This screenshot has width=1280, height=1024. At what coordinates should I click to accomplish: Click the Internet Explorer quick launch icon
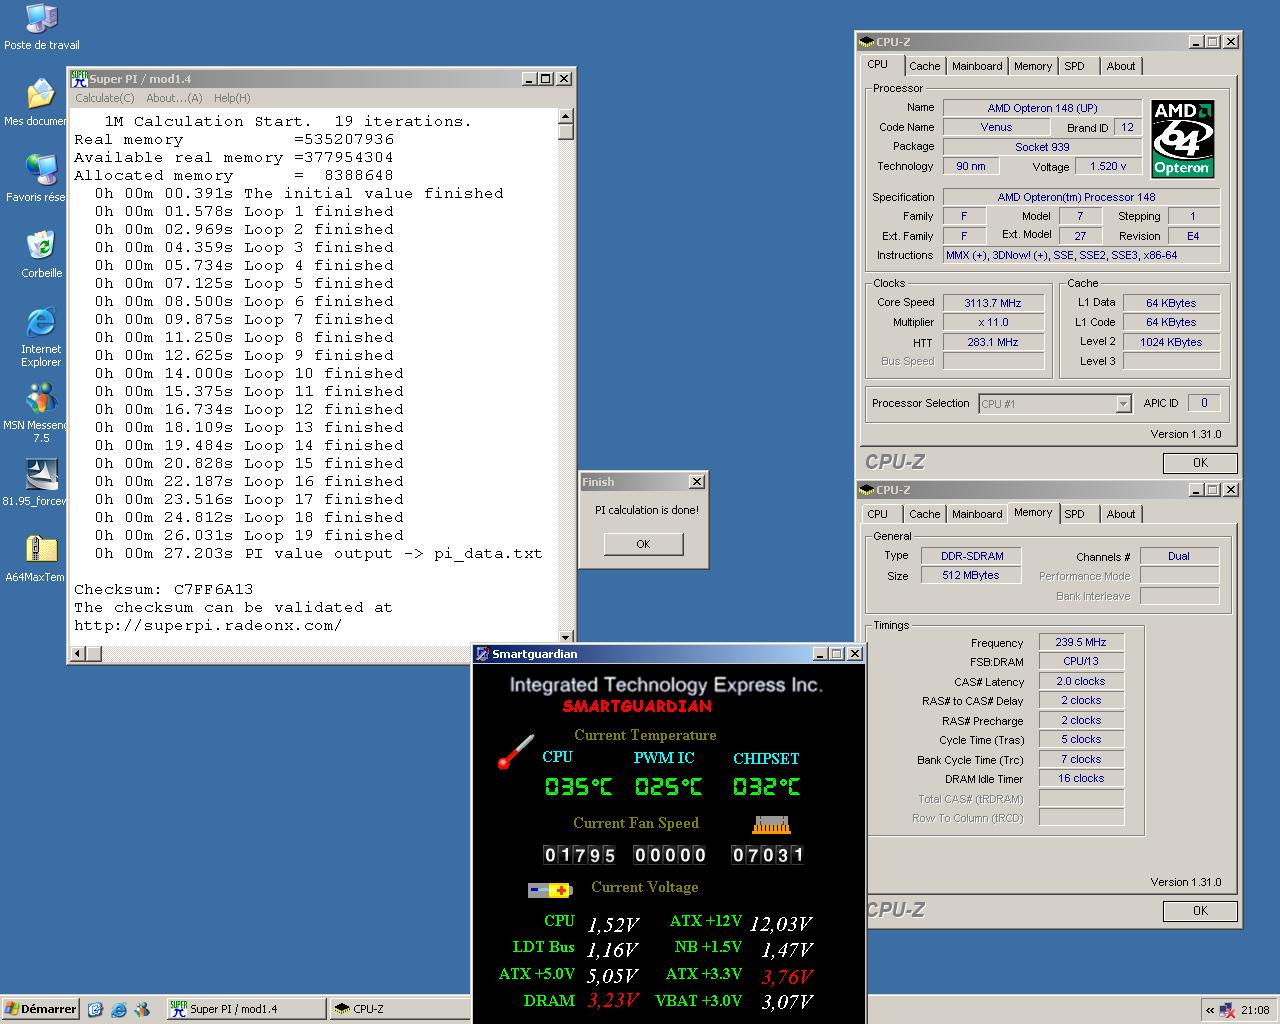coord(119,1010)
